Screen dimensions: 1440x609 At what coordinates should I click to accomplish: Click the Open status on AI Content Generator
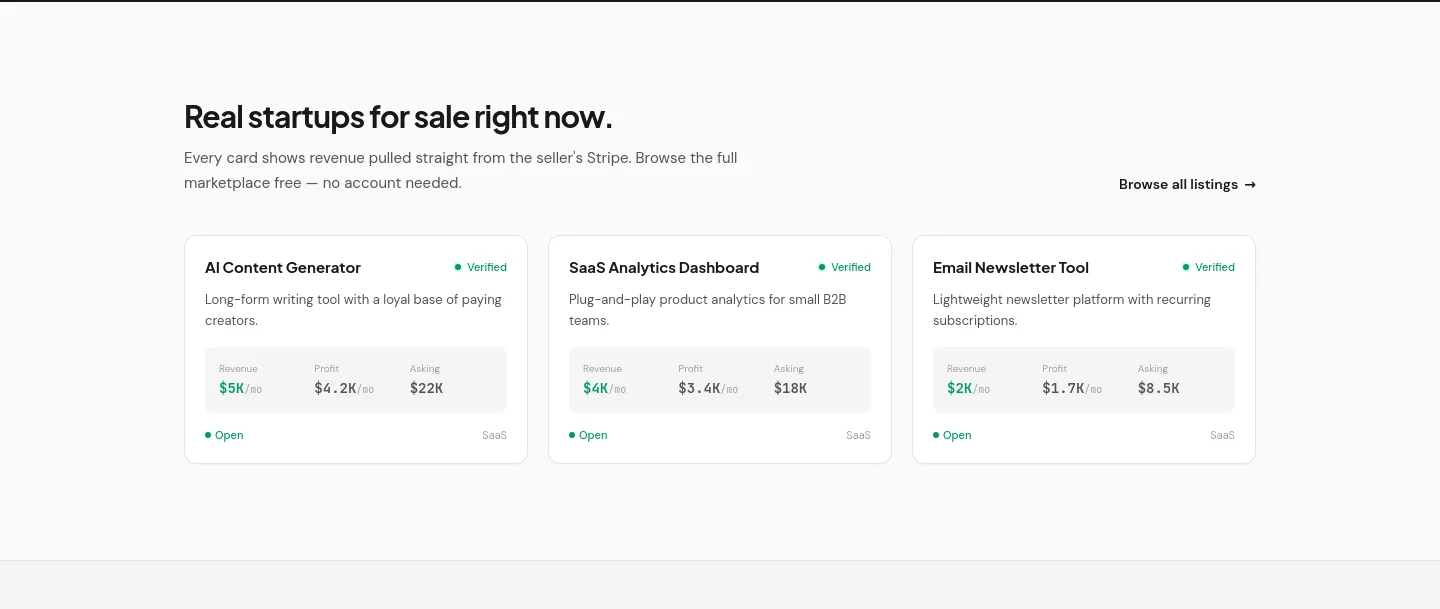click(x=224, y=435)
